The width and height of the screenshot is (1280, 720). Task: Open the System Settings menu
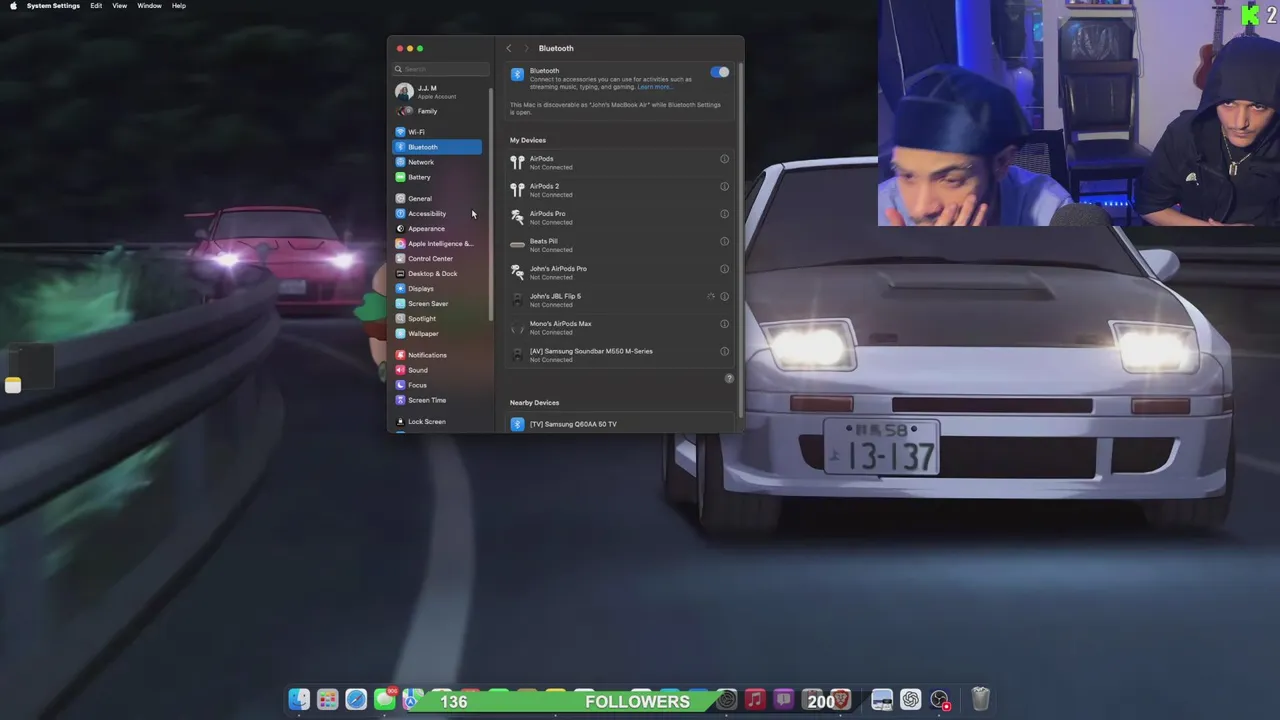coord(53,6)
